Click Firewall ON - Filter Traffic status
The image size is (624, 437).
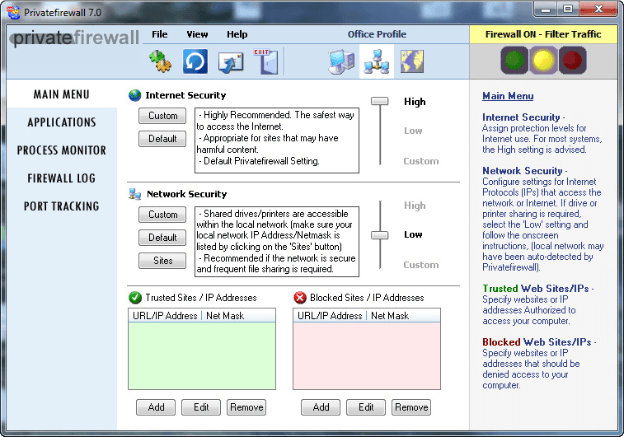pyautogui.click(x=543, y=34)
